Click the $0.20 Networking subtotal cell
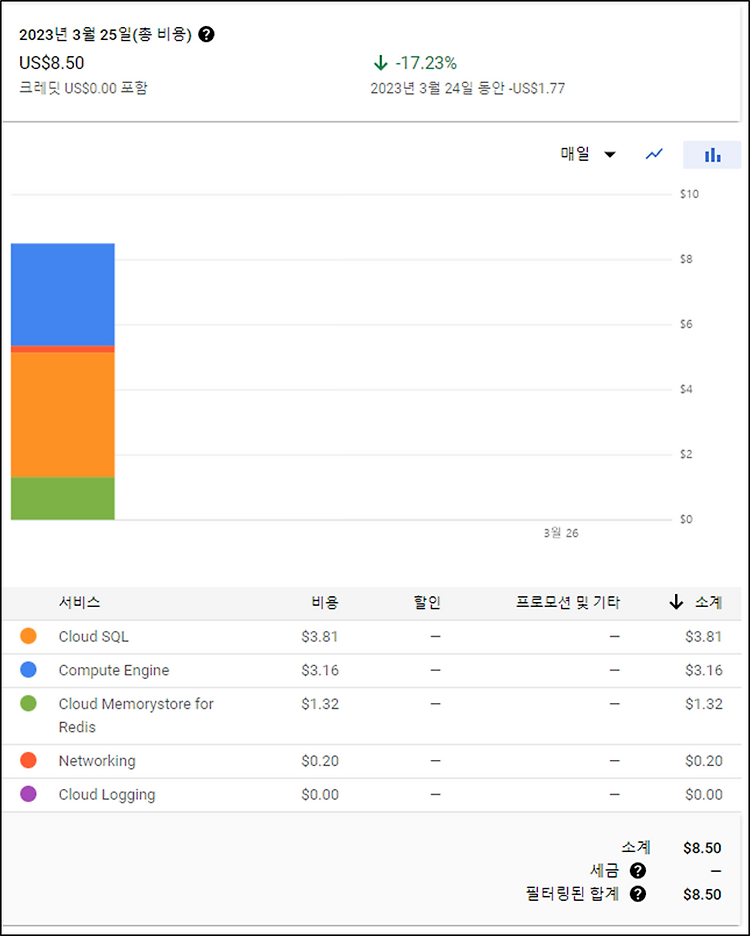The image size is (750, 936). click(x=704, y=761)
